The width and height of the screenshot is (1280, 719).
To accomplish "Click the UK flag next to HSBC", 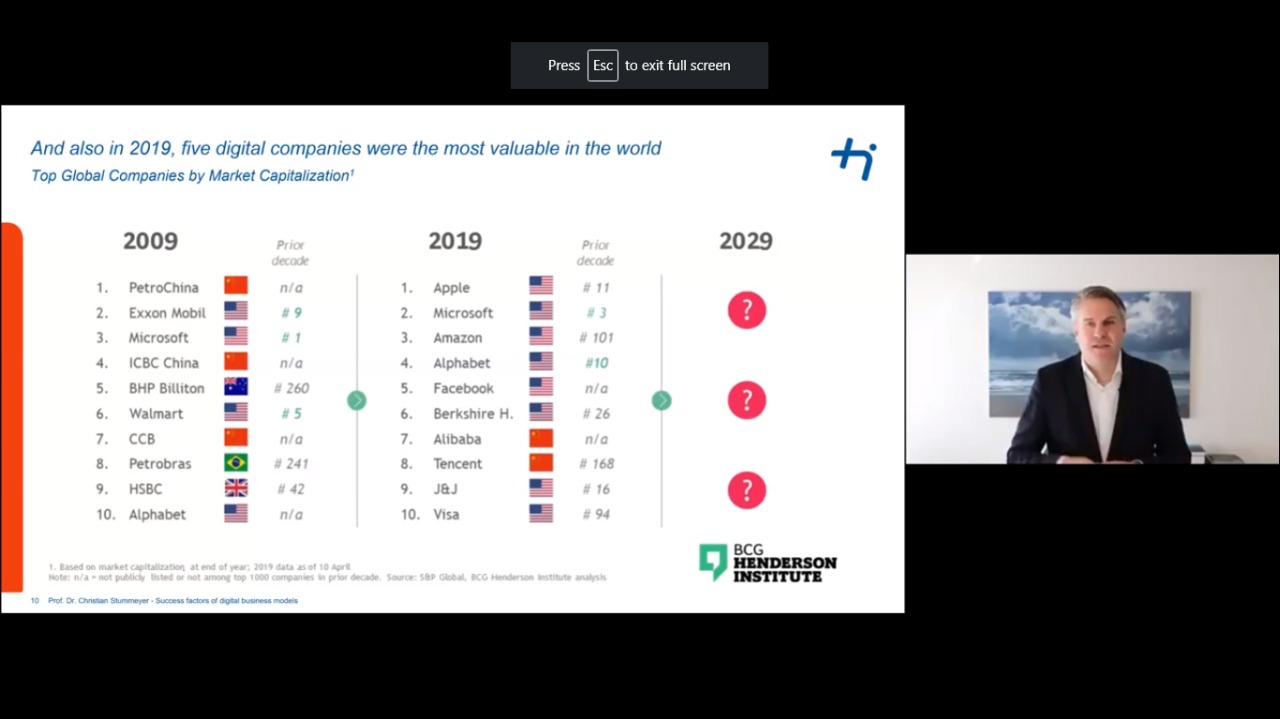I will (x=236, y=489).
